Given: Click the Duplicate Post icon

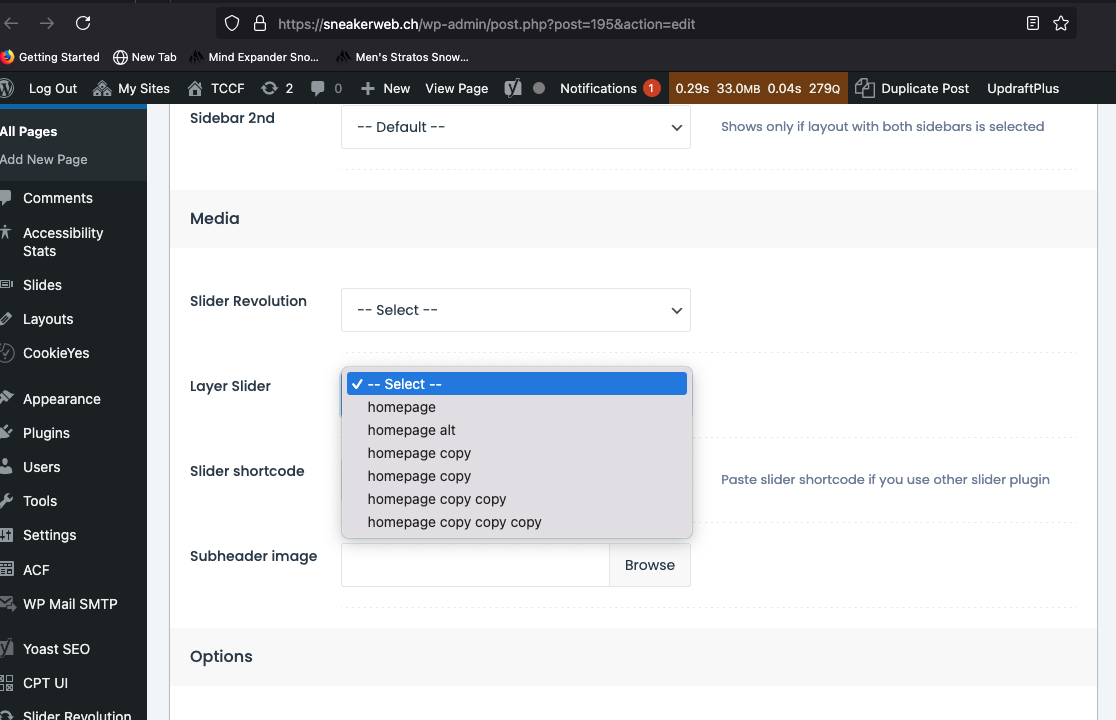Looking at the screenshot, I should (x=865, y=88).
